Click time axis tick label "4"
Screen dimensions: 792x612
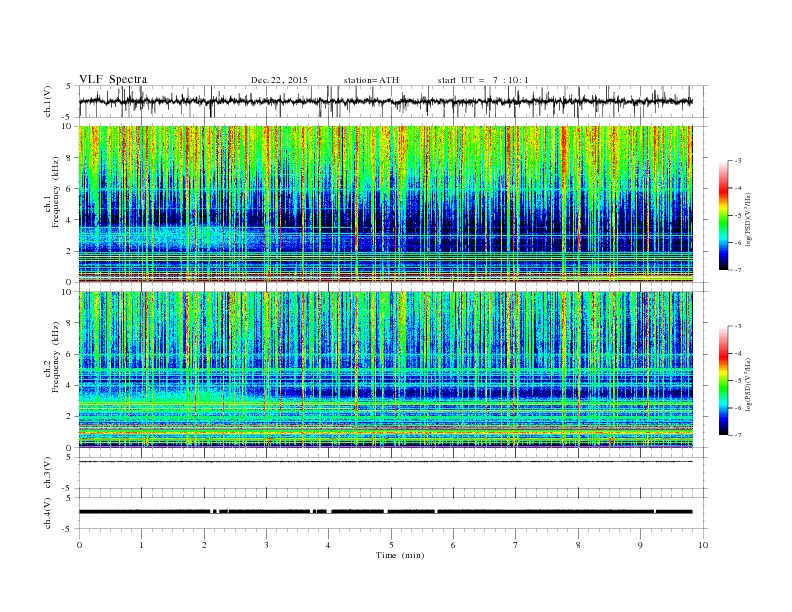click(329, 545)
